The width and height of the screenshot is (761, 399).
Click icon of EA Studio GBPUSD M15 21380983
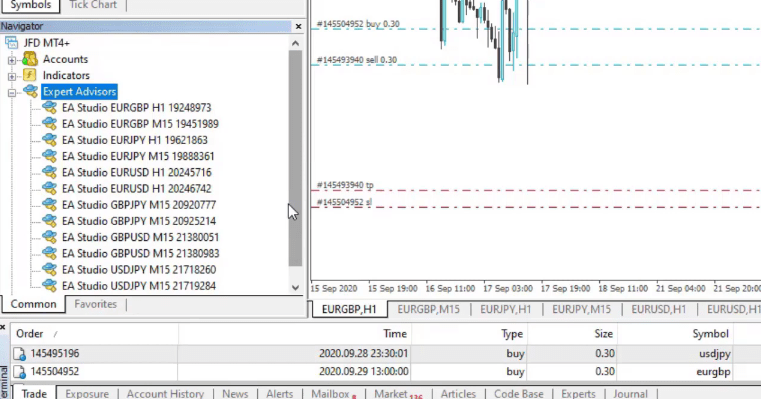(49, 253)
